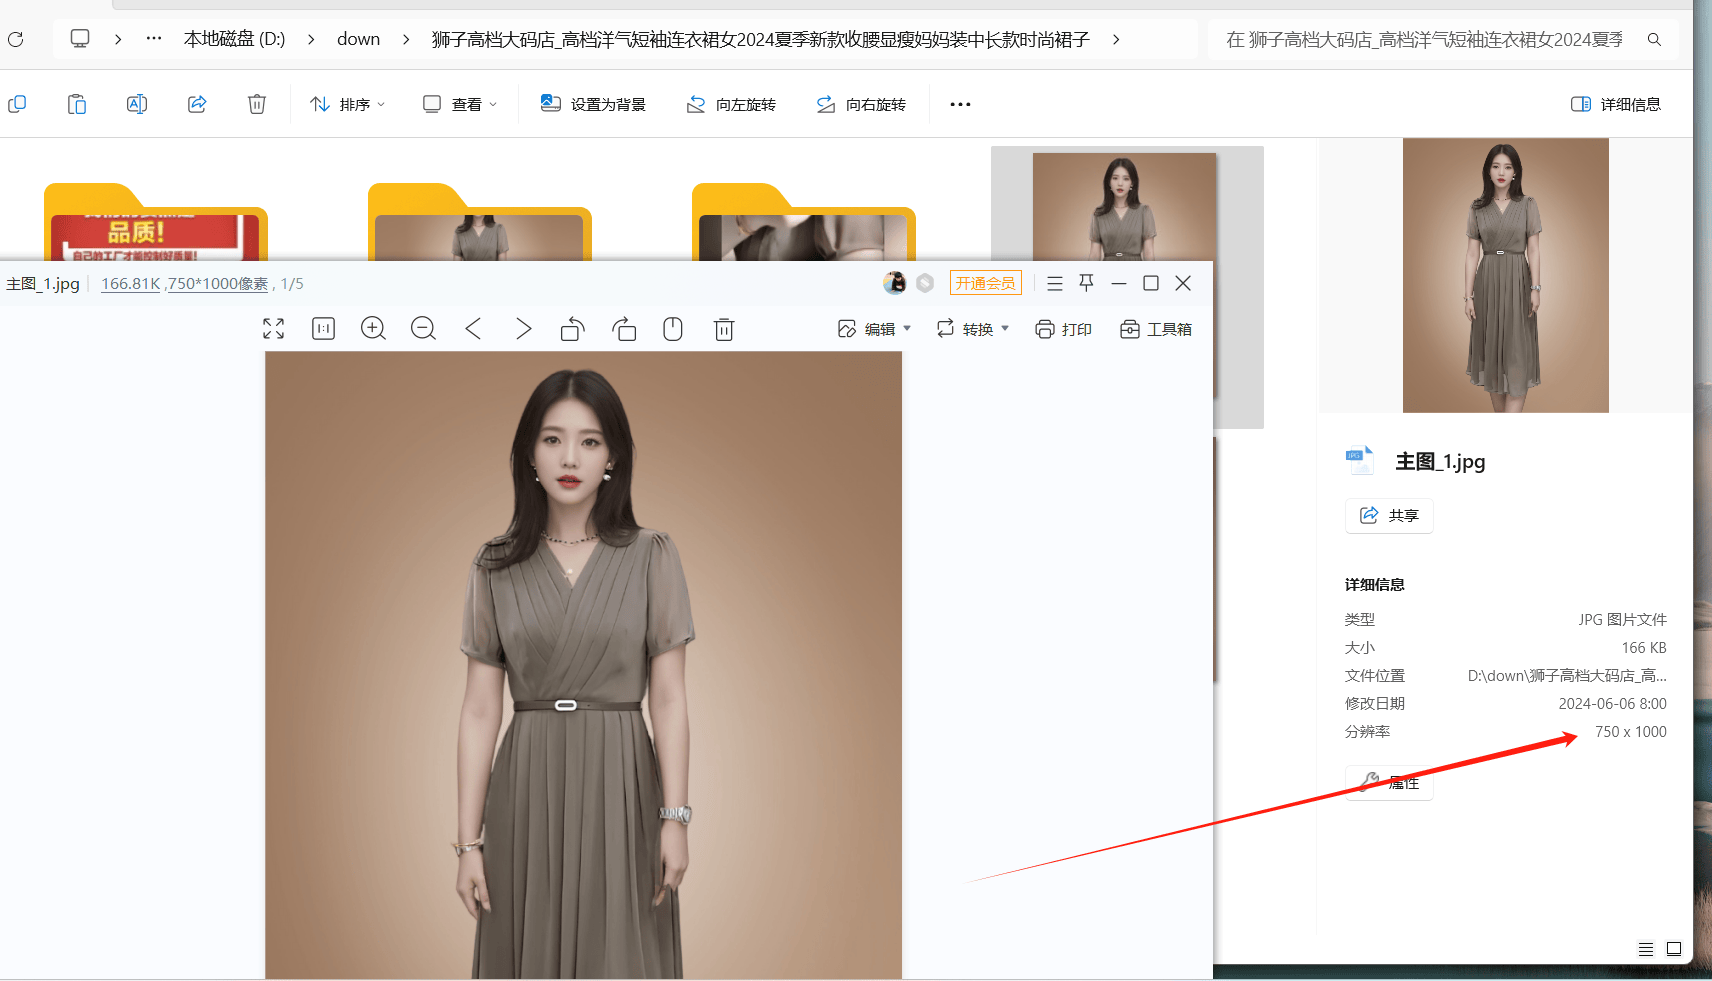Screen dimensions: 1712x981
Task: Click the 共享 share button for 主图_1.jpg
Action: click(x=1388, y=515)
